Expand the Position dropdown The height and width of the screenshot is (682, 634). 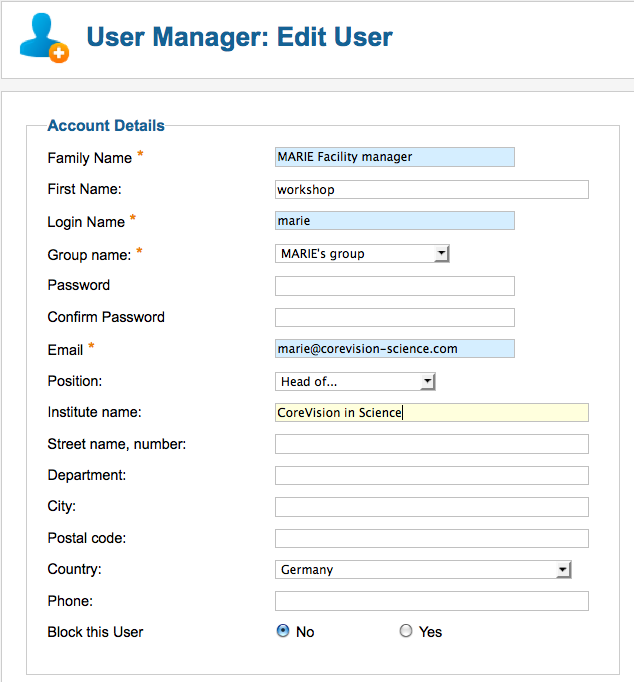tap(355, 381)
